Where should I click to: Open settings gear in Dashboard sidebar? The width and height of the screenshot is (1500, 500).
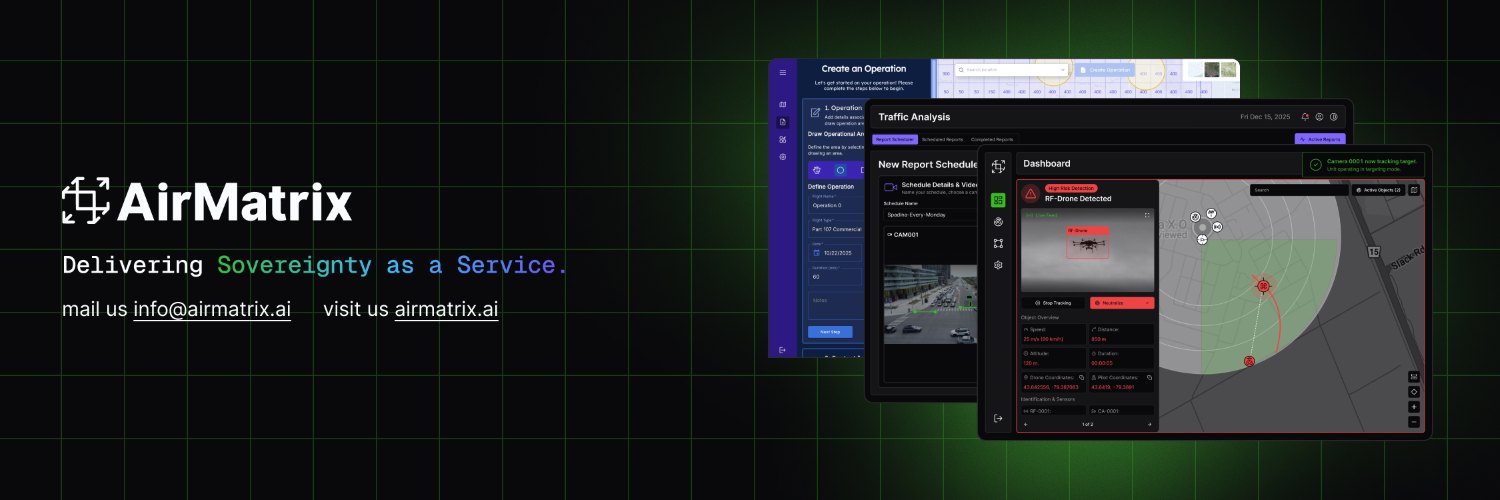[x=998, y=265]
